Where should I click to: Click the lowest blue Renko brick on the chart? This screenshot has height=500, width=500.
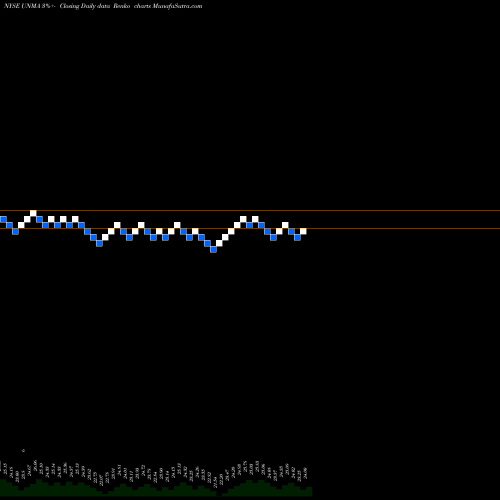[213, 249]
